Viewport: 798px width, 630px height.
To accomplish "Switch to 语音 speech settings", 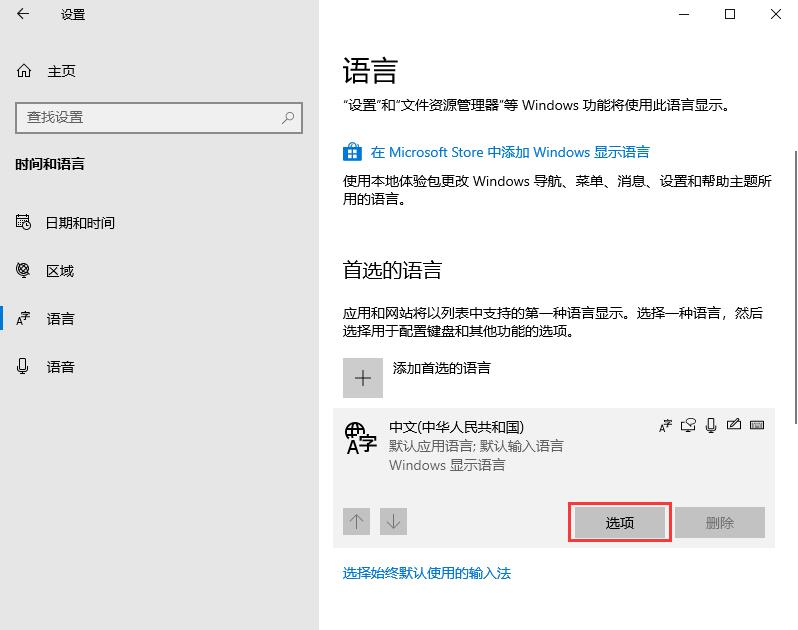I will [60, 367].
